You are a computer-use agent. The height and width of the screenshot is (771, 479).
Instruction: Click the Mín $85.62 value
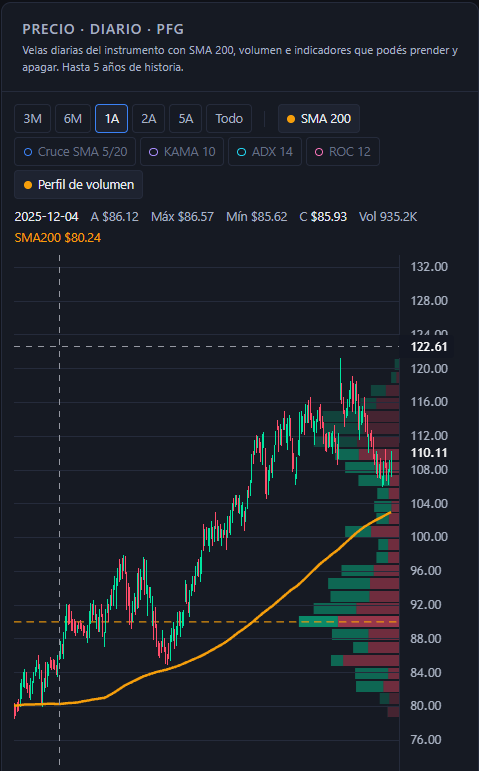257,217
